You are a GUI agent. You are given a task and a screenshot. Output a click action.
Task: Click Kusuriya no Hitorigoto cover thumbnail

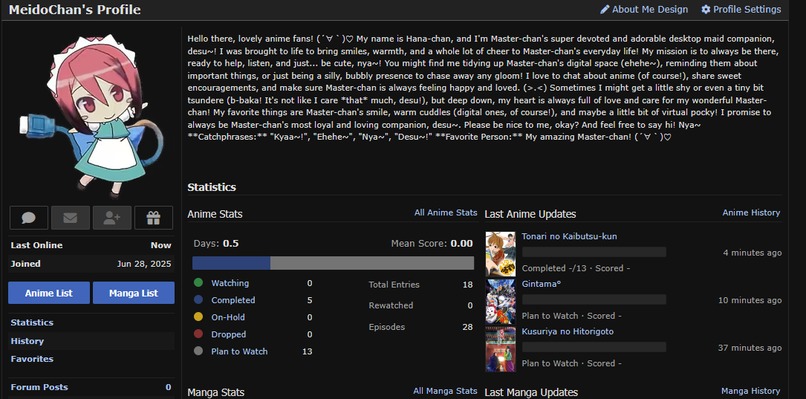pos(500,350)
